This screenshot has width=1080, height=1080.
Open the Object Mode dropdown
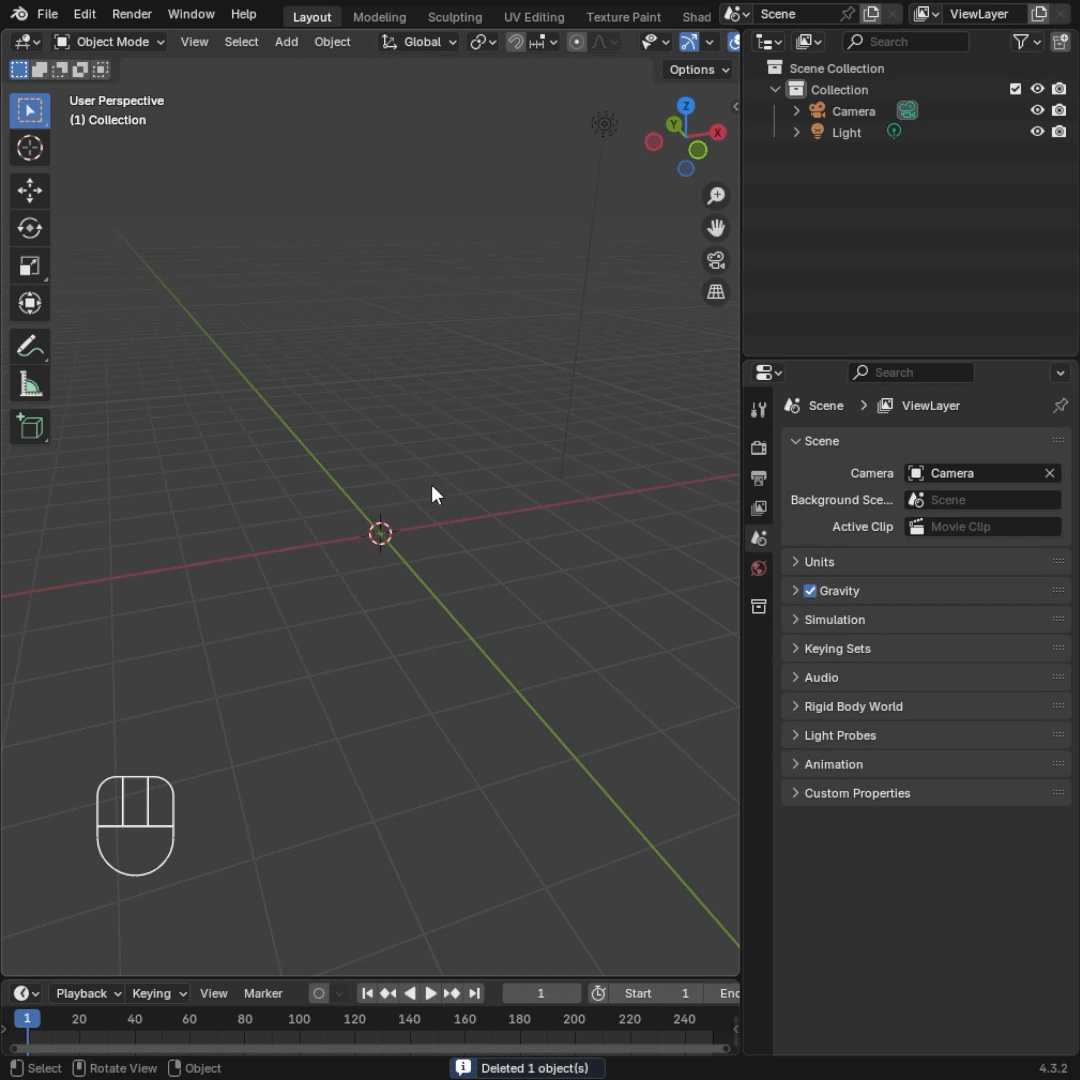point(109,42)
